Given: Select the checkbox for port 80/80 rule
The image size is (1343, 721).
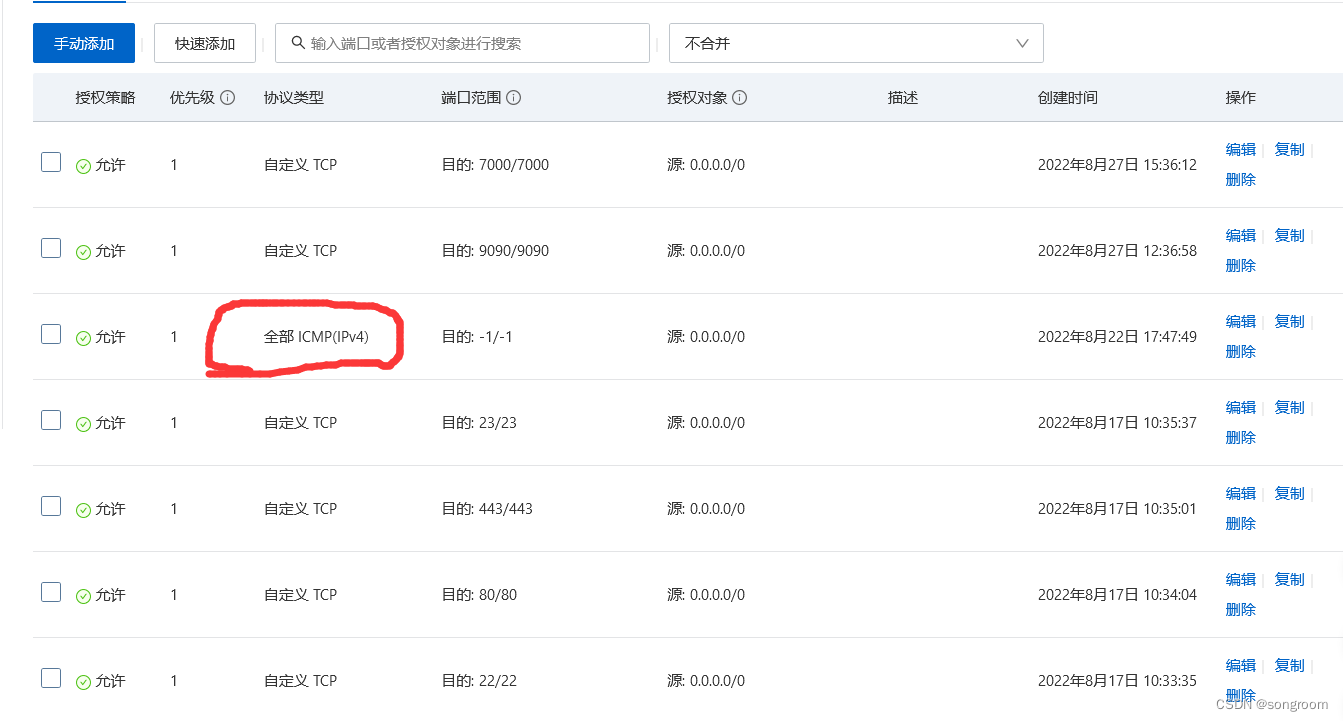Looking at the screenshot, I should point(51,592).
